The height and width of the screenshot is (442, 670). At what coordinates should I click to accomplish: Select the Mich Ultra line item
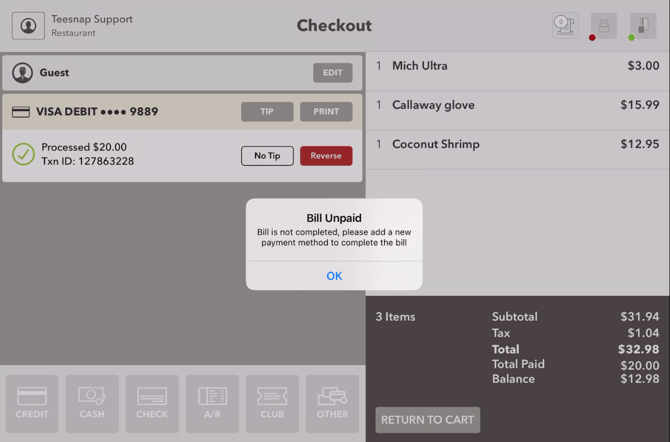tap(517, 71)
